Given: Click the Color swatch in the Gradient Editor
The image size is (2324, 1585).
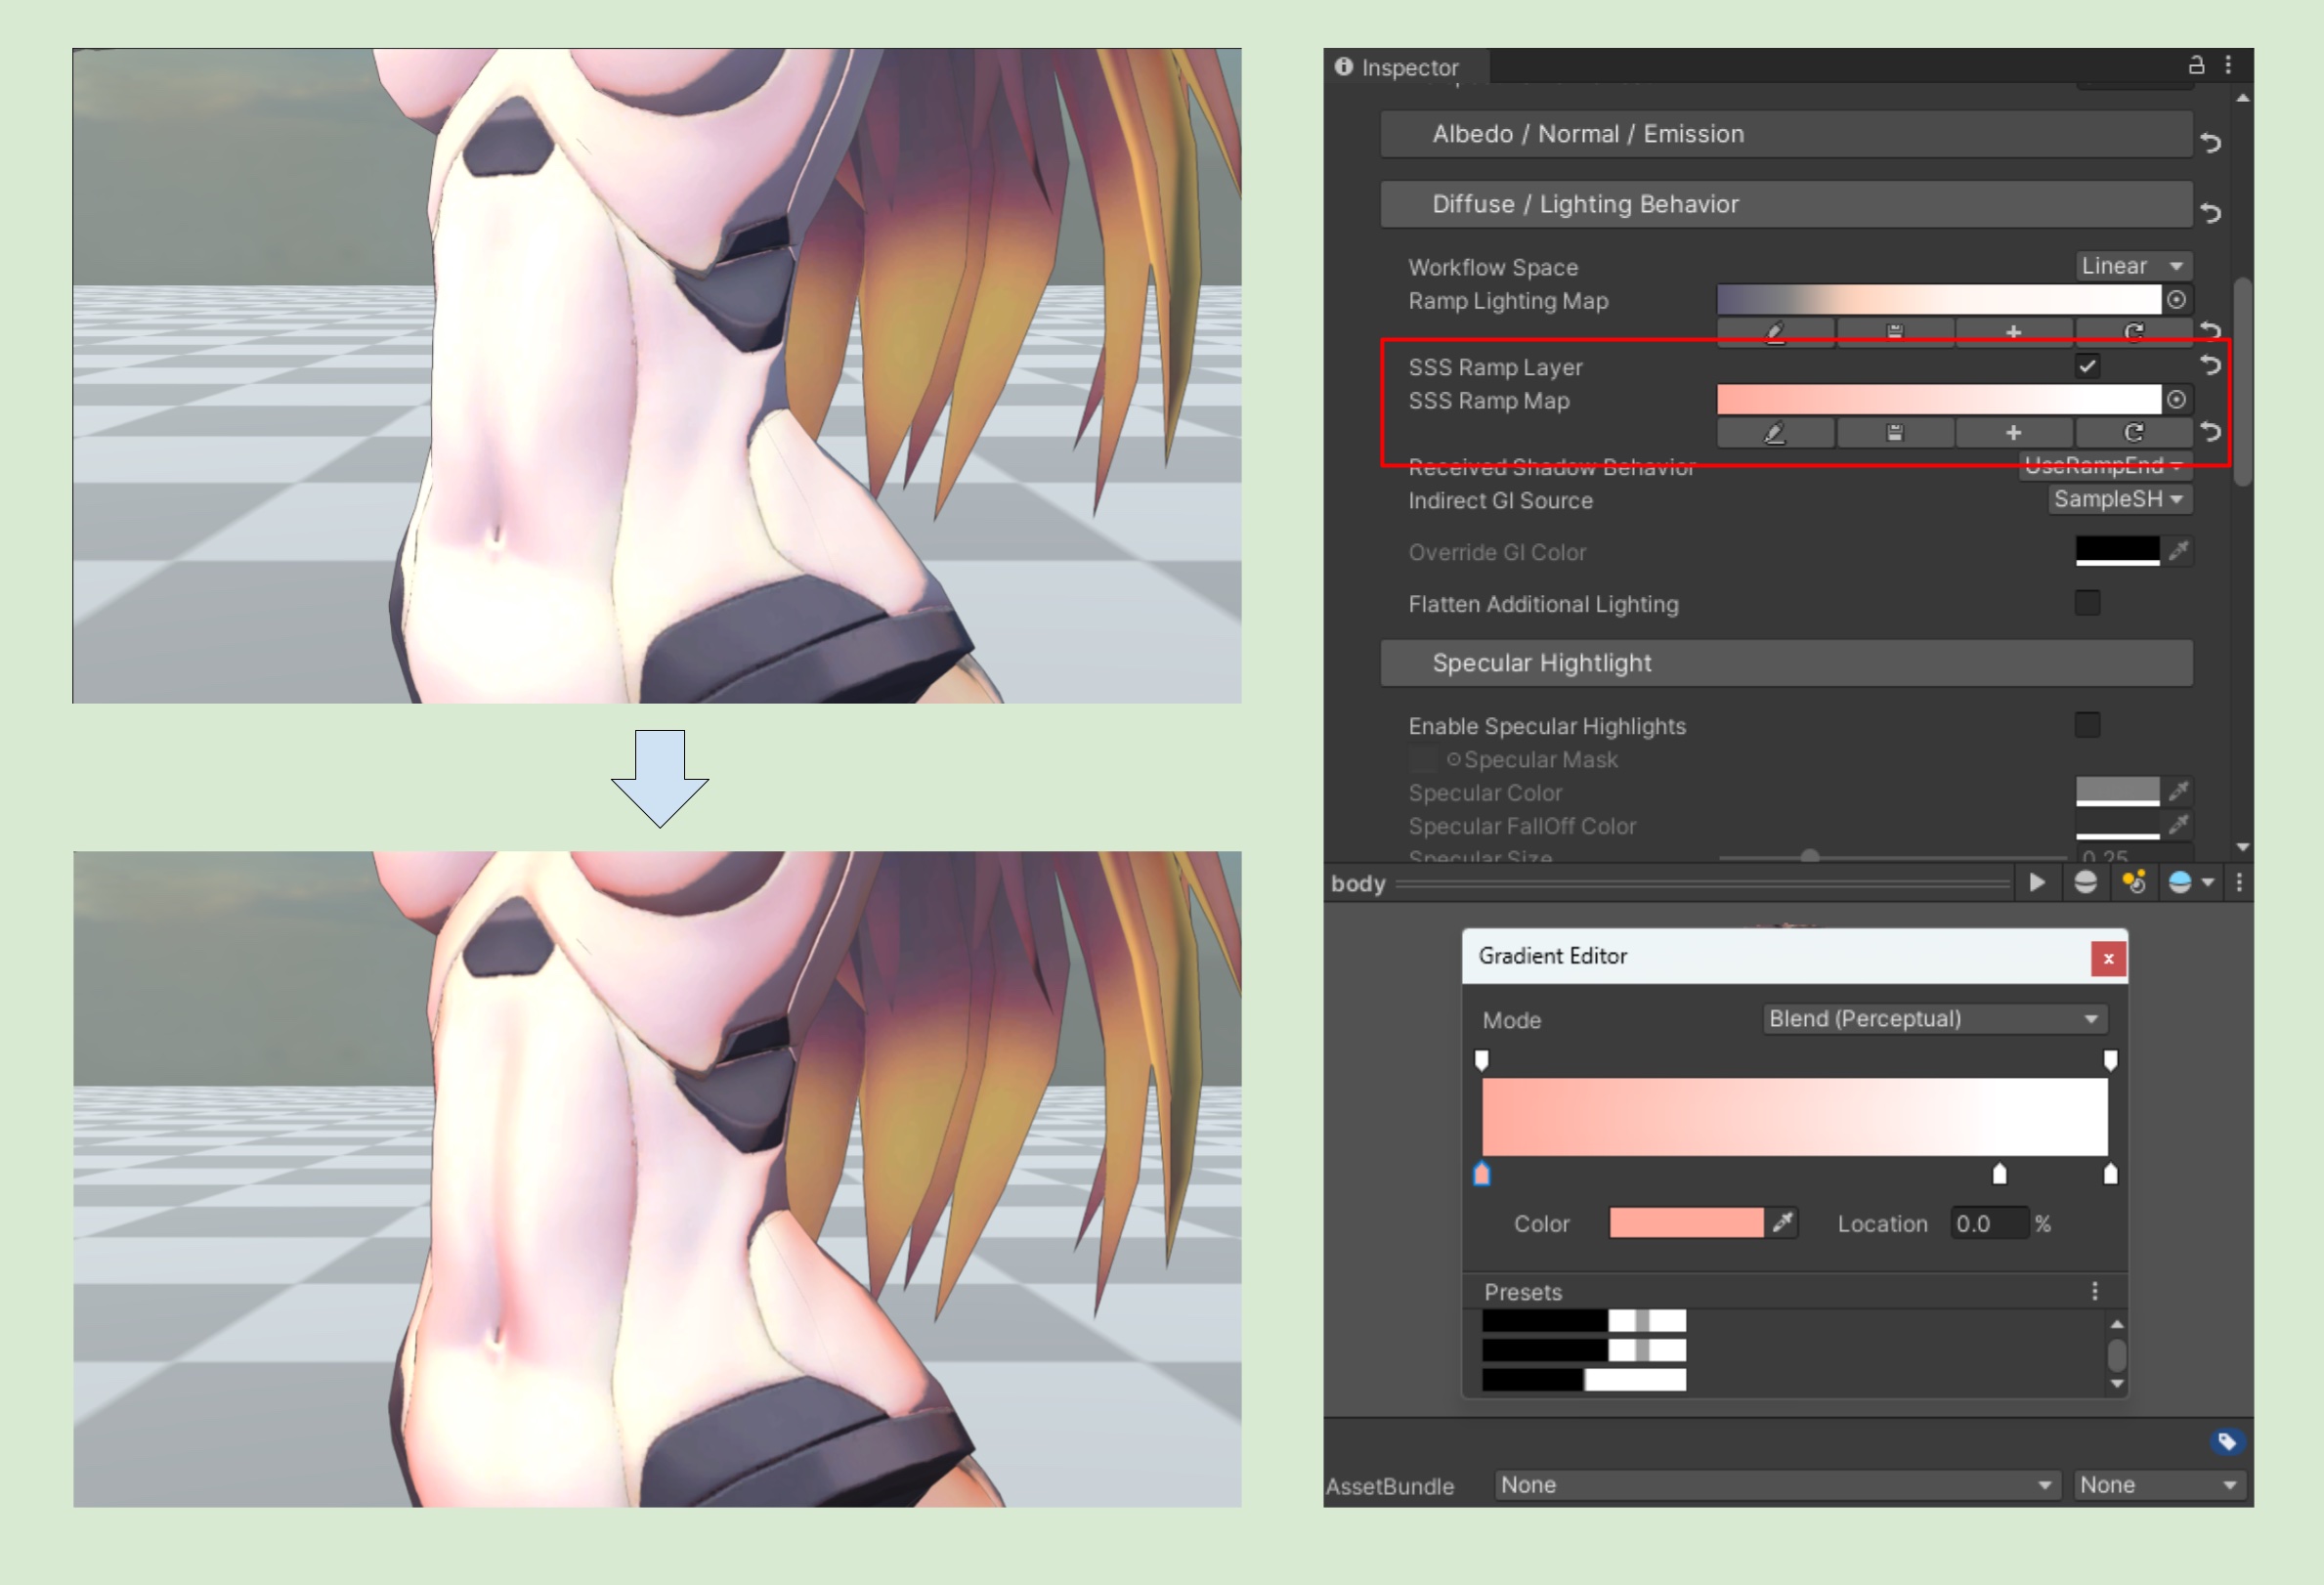Looking at the screenshot, I should pyautogui.click(x=1686, y=1223).
